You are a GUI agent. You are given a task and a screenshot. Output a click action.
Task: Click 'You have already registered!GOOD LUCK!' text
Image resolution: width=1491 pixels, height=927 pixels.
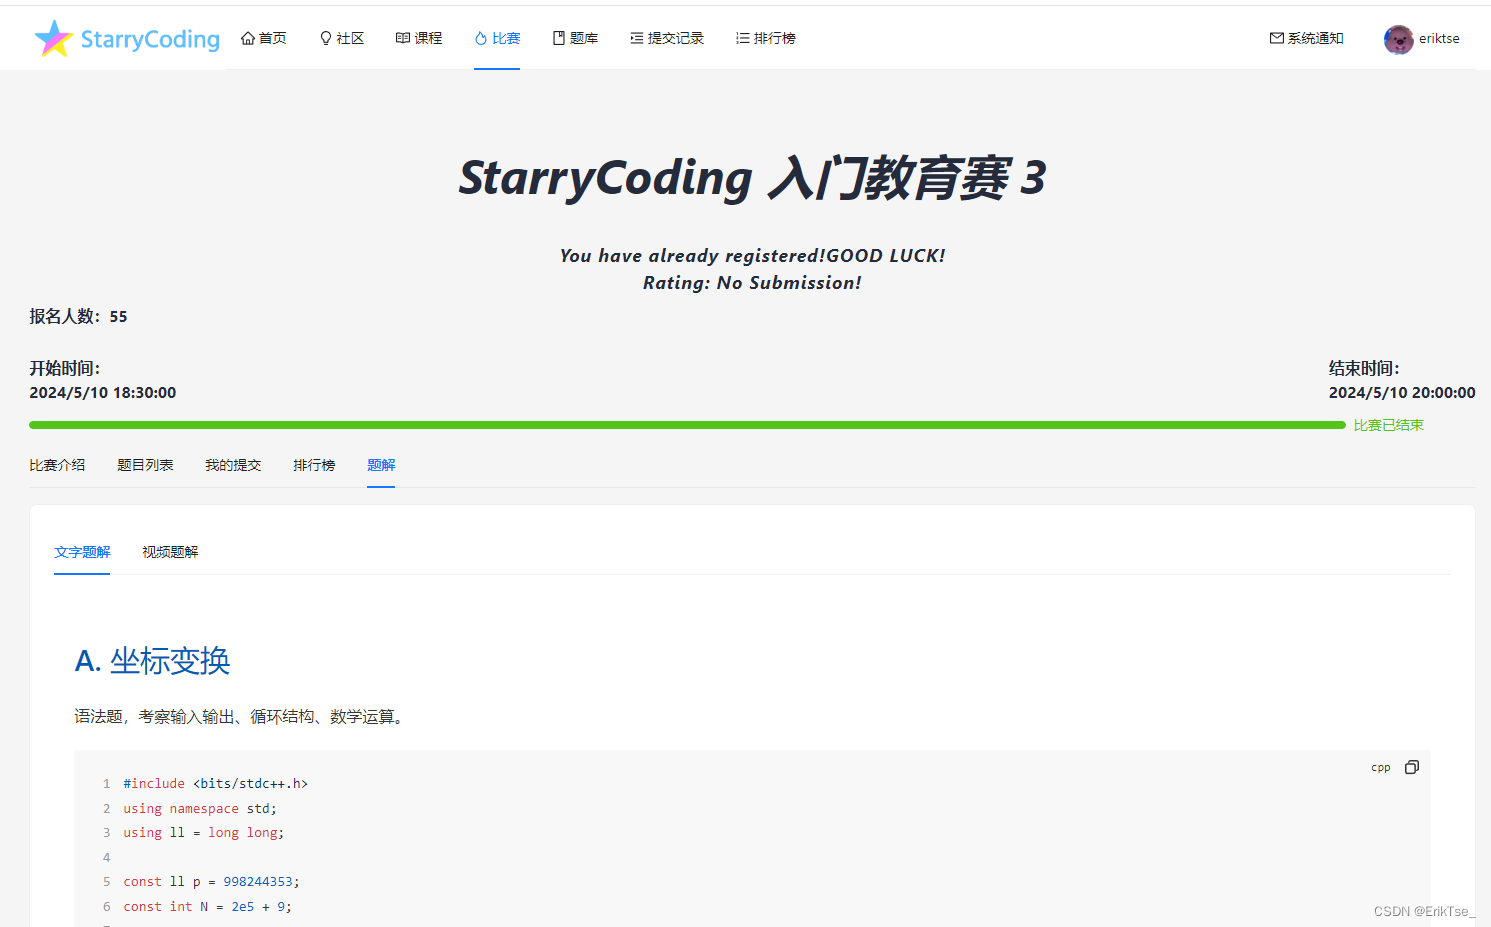[752, 256]
